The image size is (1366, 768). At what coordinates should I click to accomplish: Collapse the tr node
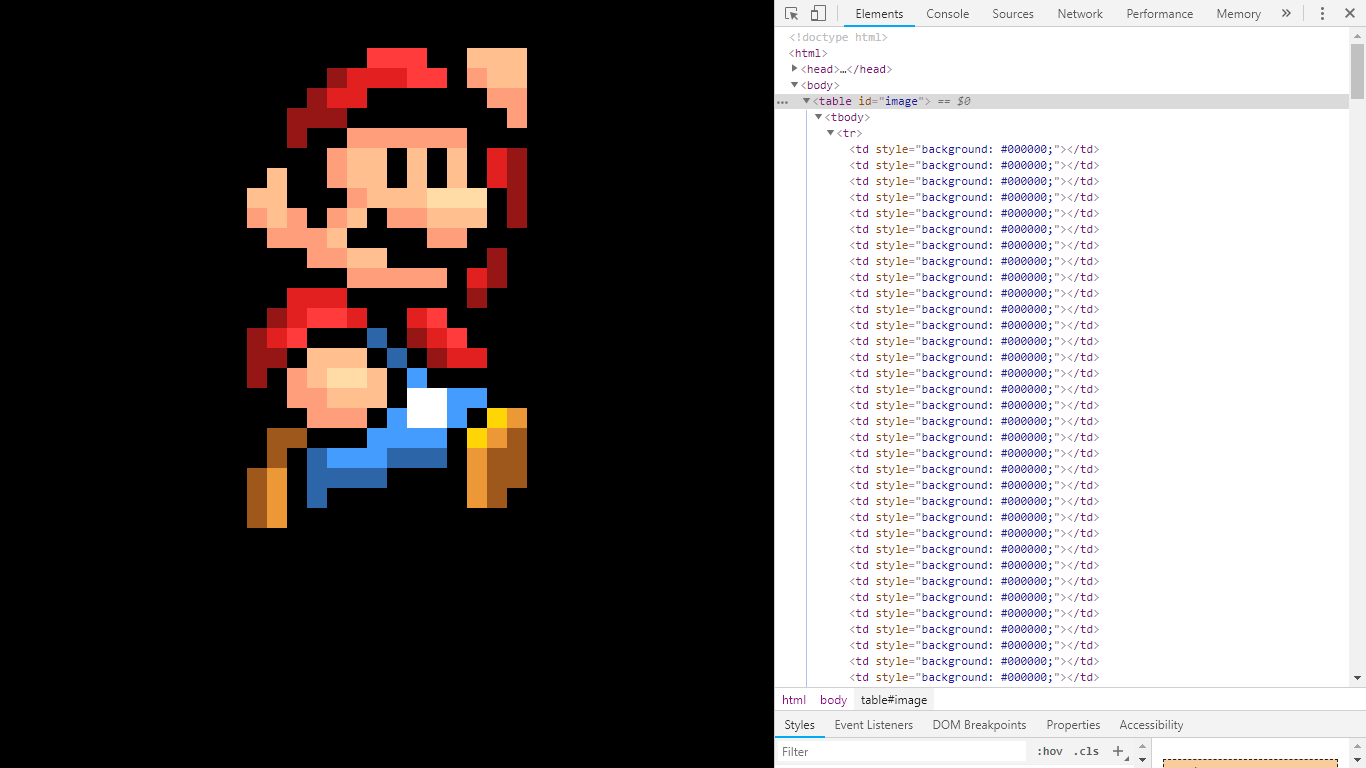831,133
